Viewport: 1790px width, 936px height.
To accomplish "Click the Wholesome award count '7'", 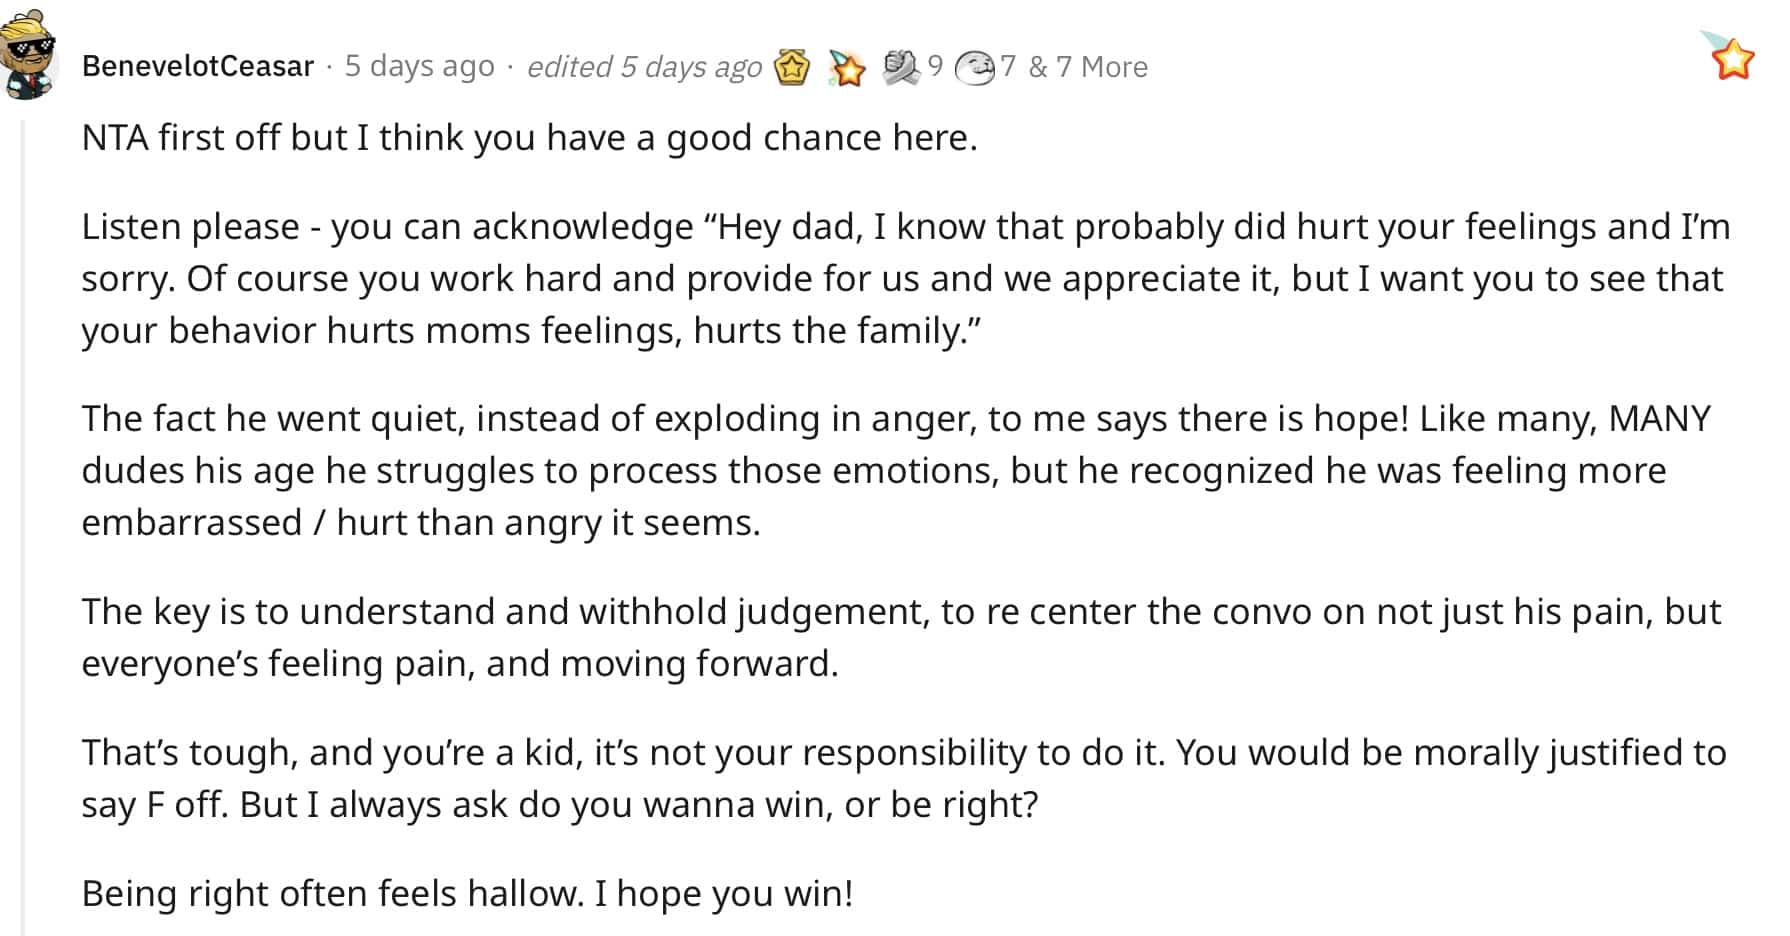I will (1008, 66).
